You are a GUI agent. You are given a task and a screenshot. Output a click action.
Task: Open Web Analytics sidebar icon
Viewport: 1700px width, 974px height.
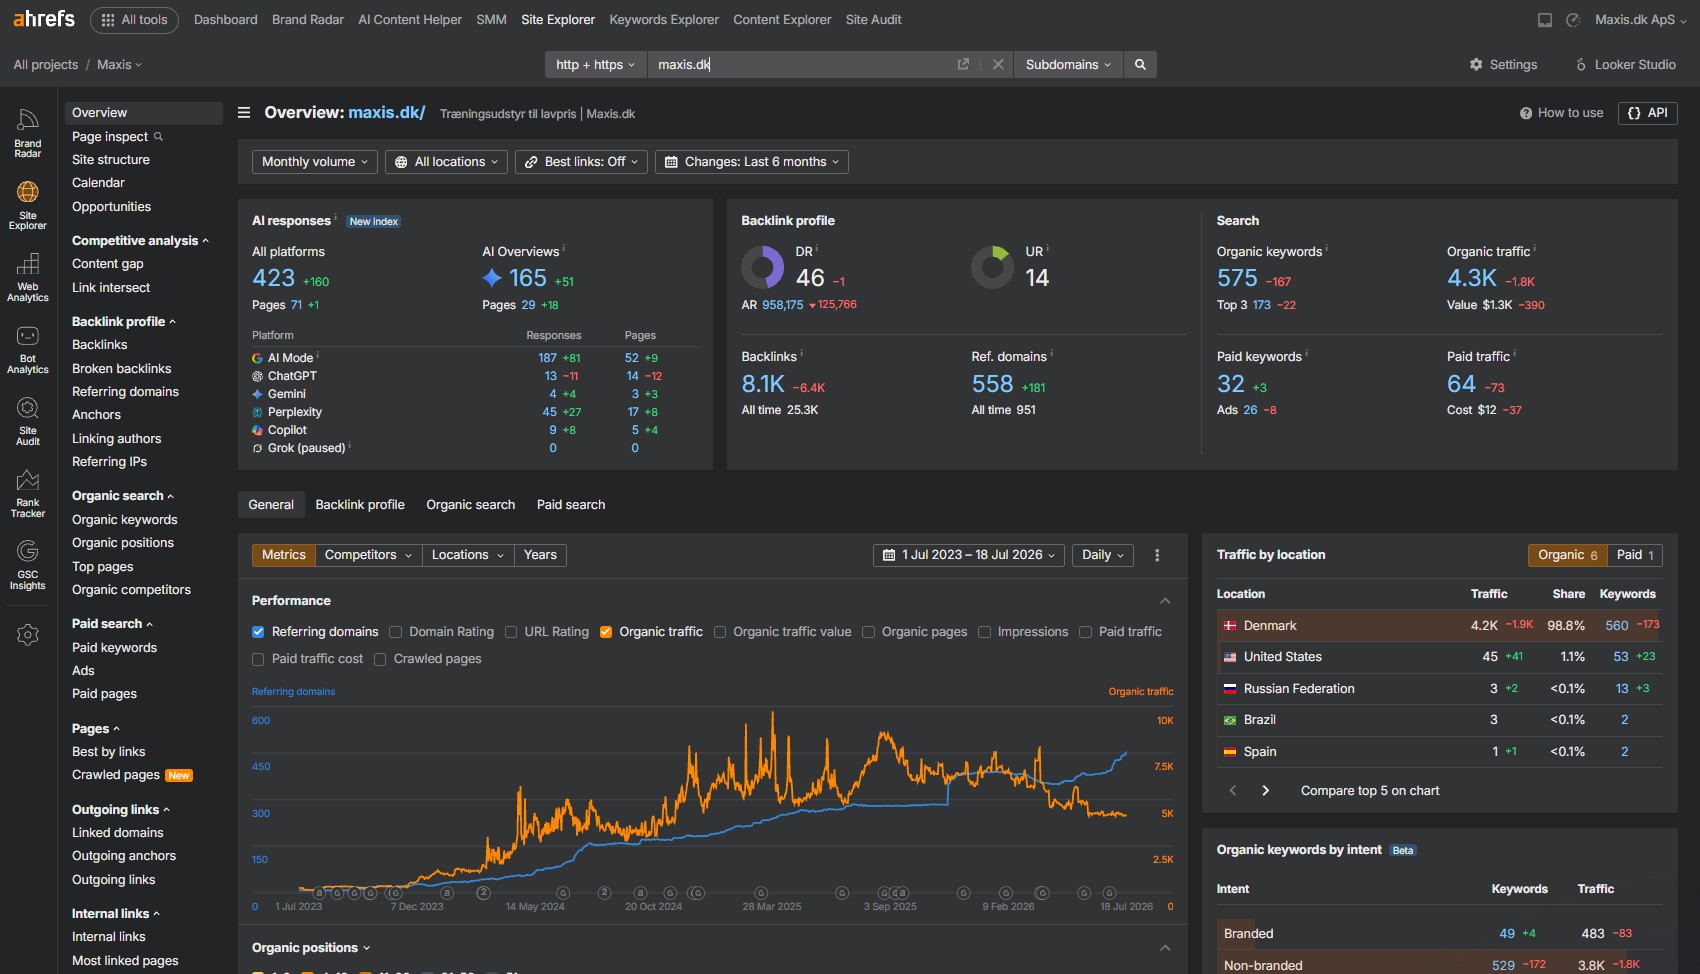(28, 277)
